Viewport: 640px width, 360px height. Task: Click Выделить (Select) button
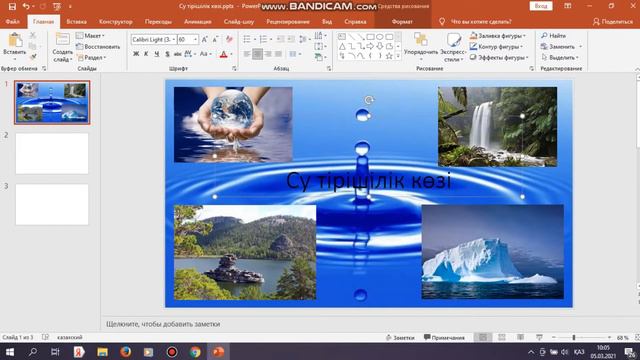coord(560,58)
